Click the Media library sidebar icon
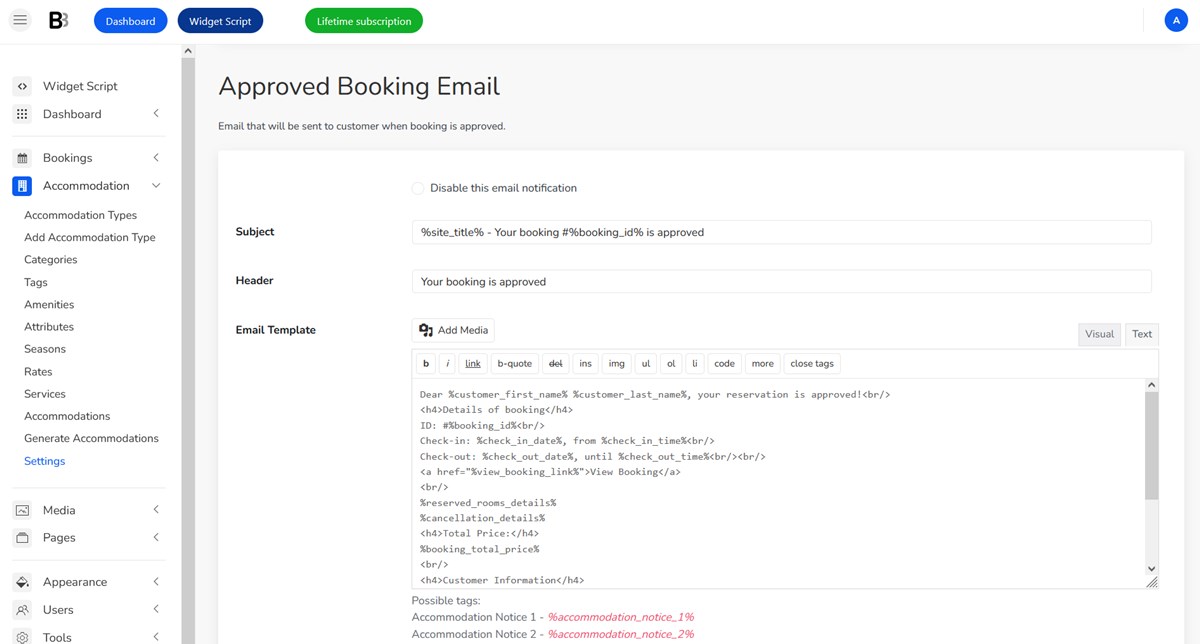Viewport: 1200px width, 644px height. [22, 509]
